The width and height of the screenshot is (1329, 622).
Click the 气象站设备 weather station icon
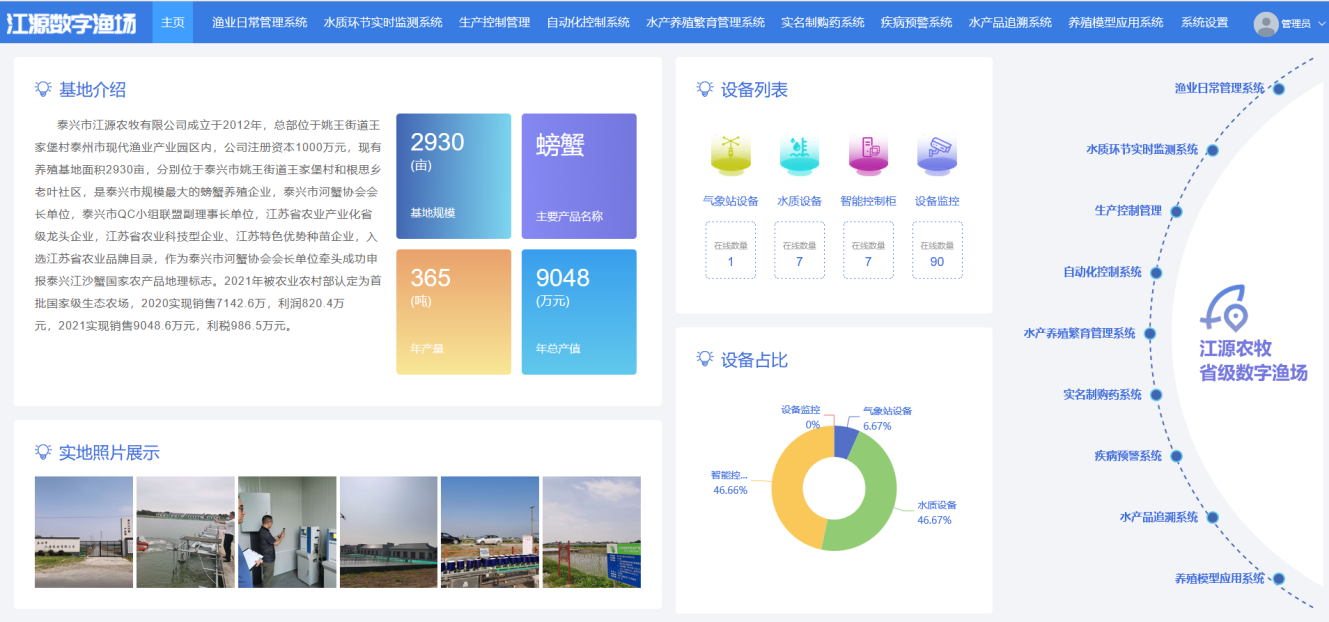730,155
